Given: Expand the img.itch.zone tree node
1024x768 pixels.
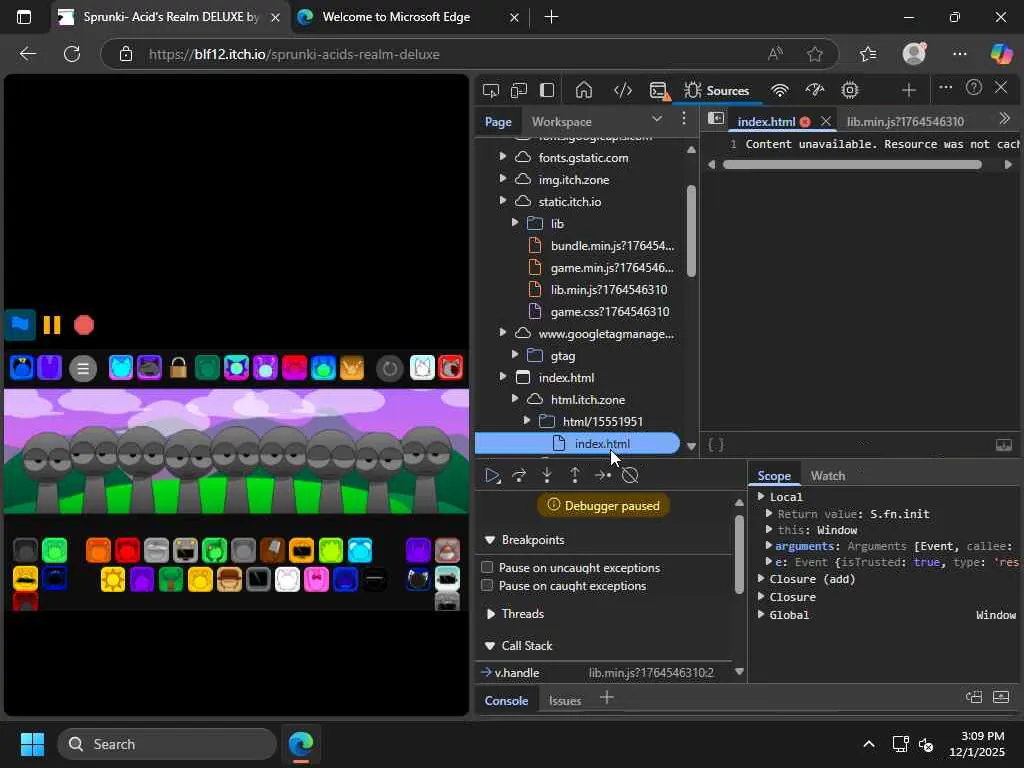Looking at the screenshot, I should pos(503,180).
